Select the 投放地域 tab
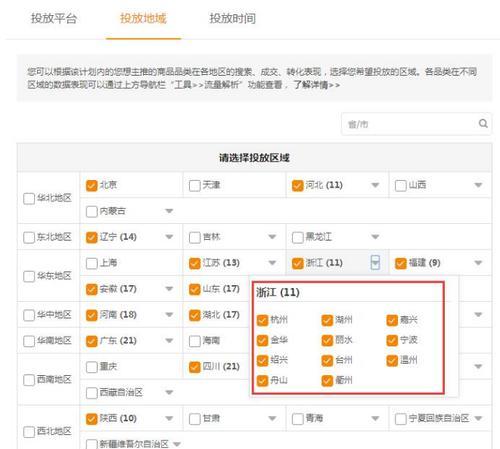The image size is (500, 449). (143, 18)
